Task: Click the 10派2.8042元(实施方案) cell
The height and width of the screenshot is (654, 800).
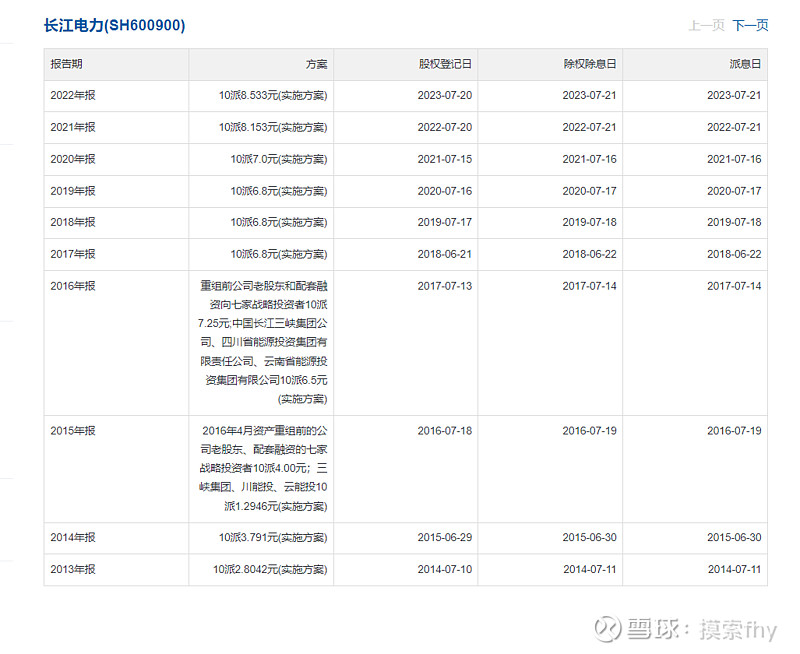Action: tap(270, 569)
